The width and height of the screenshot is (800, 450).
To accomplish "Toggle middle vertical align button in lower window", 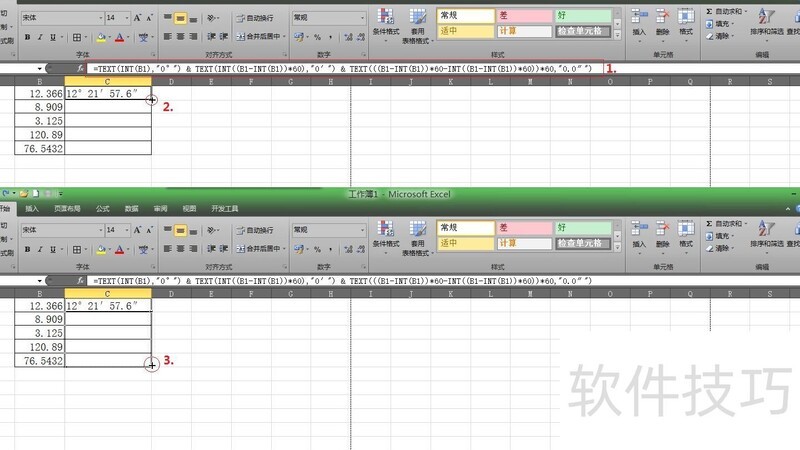I will tap(181, 229).
